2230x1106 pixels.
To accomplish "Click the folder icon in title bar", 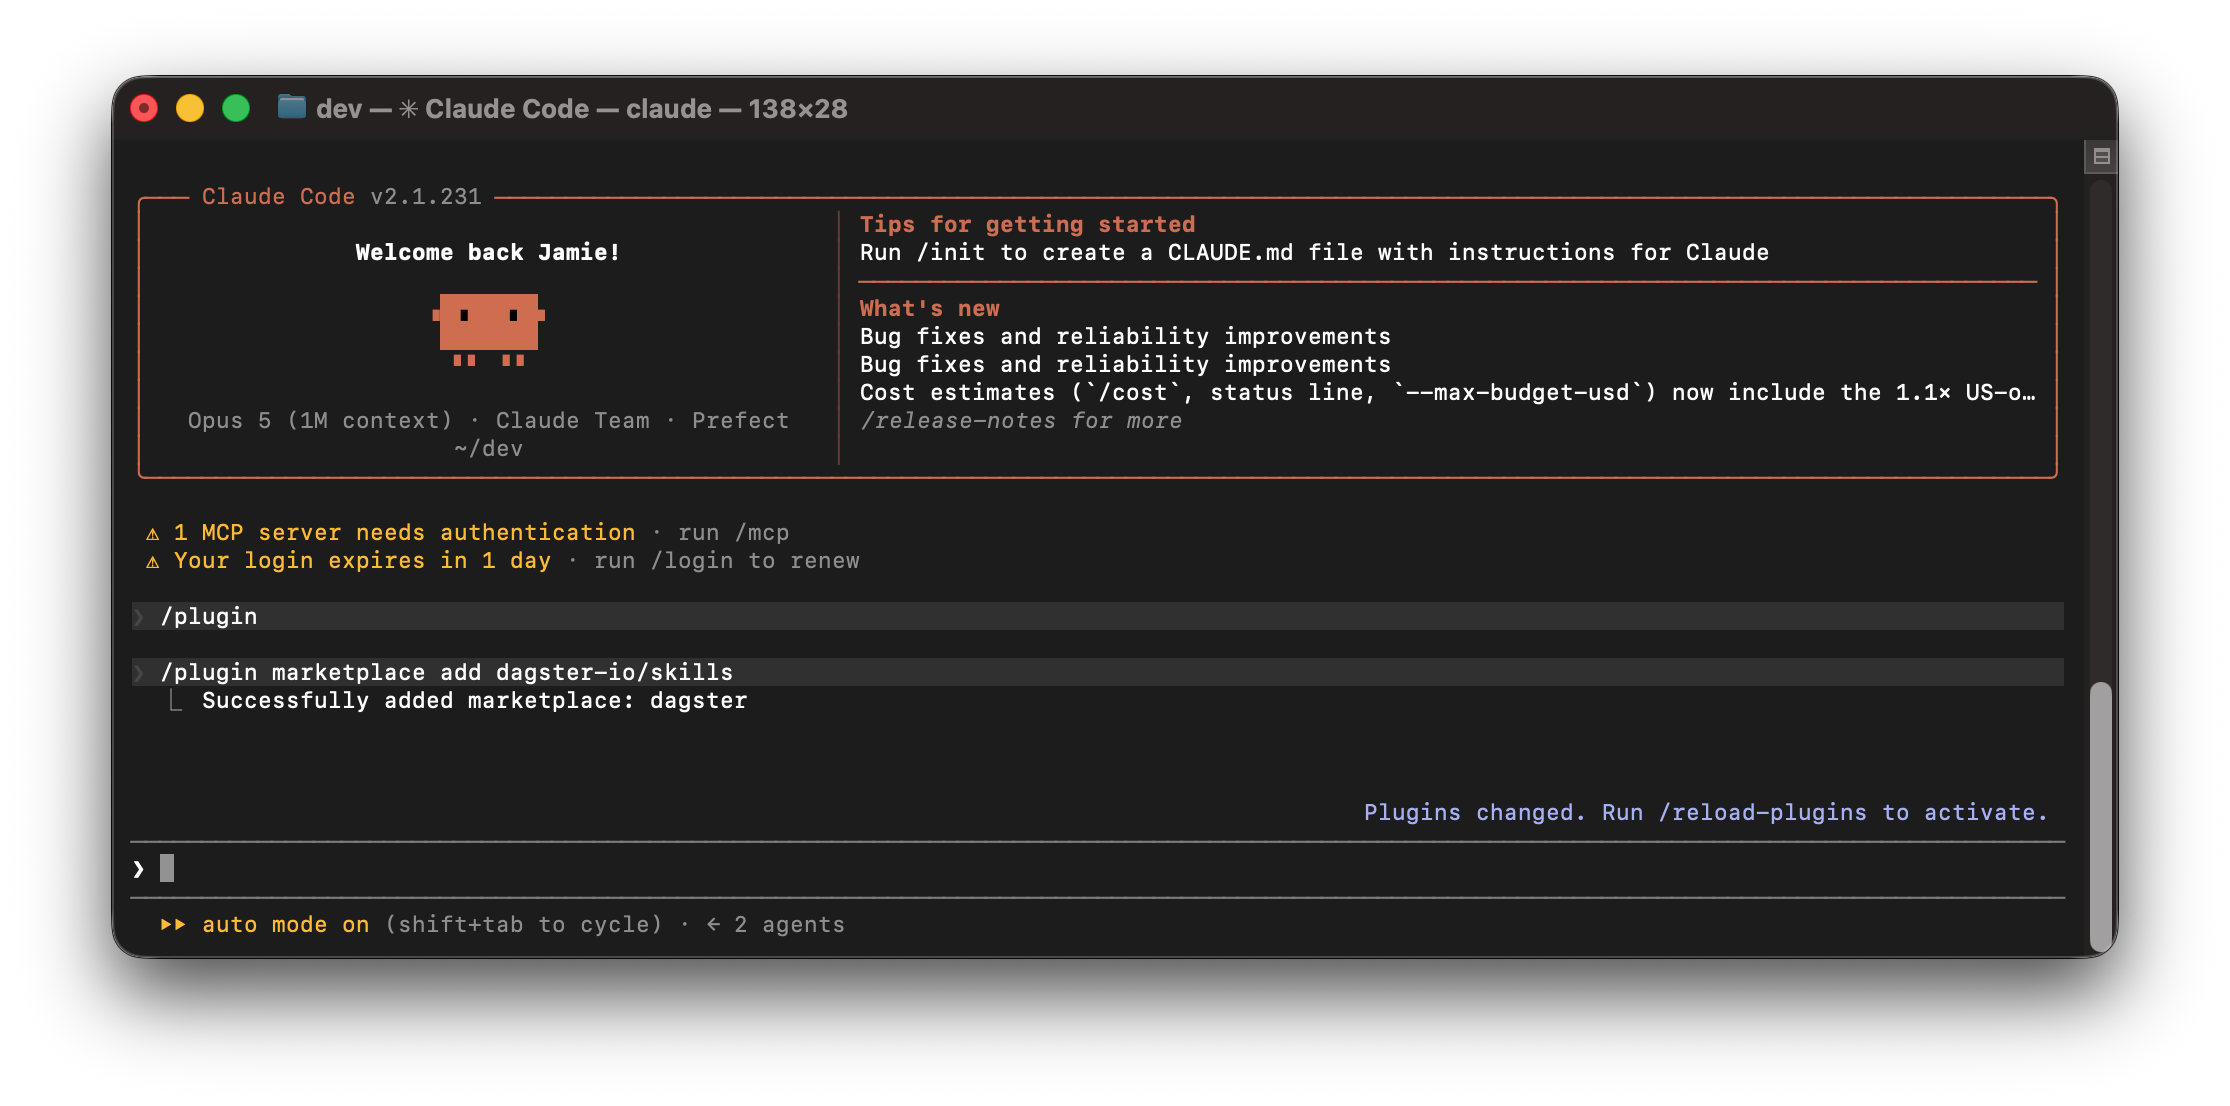I will pos(291,107).
